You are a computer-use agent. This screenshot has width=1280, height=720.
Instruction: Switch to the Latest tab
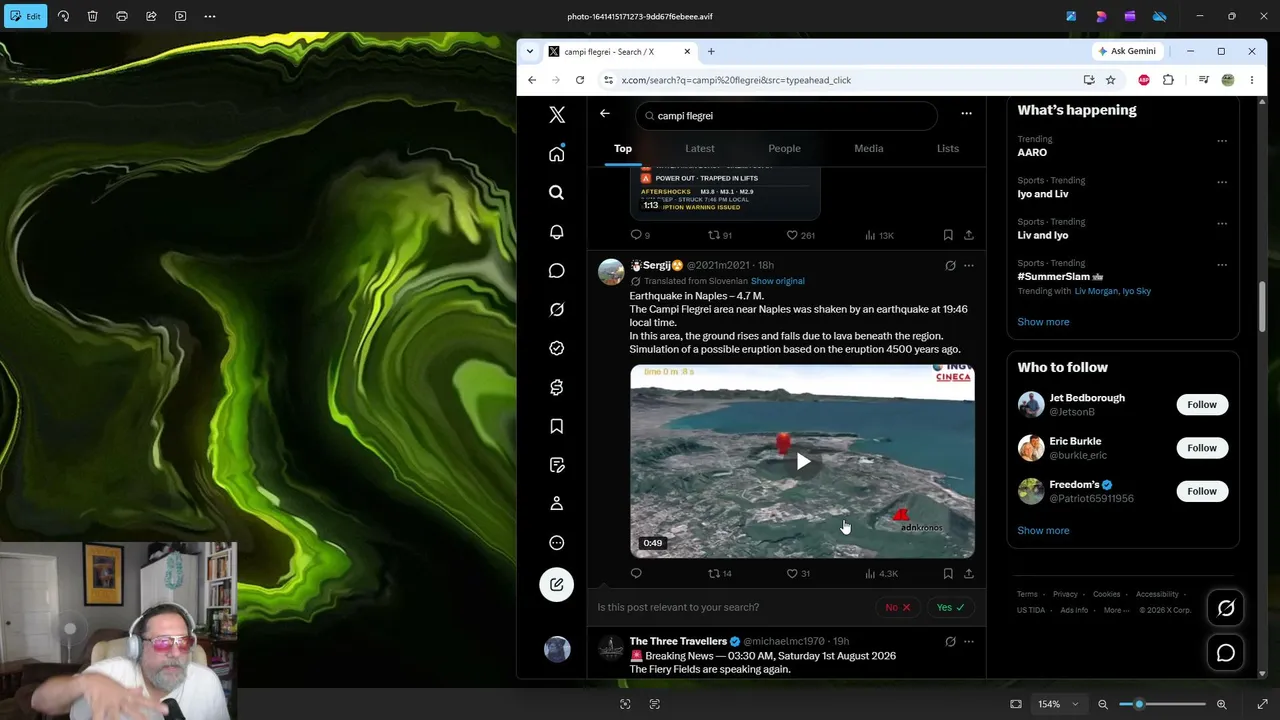pyautogui.click(x=700, y=149)
